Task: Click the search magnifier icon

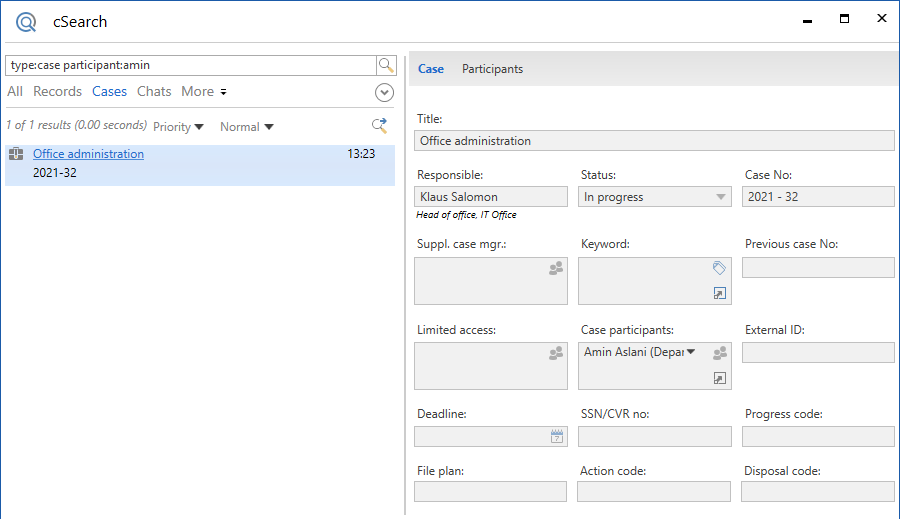Action: pyautogui.click(x=386, y=66)
